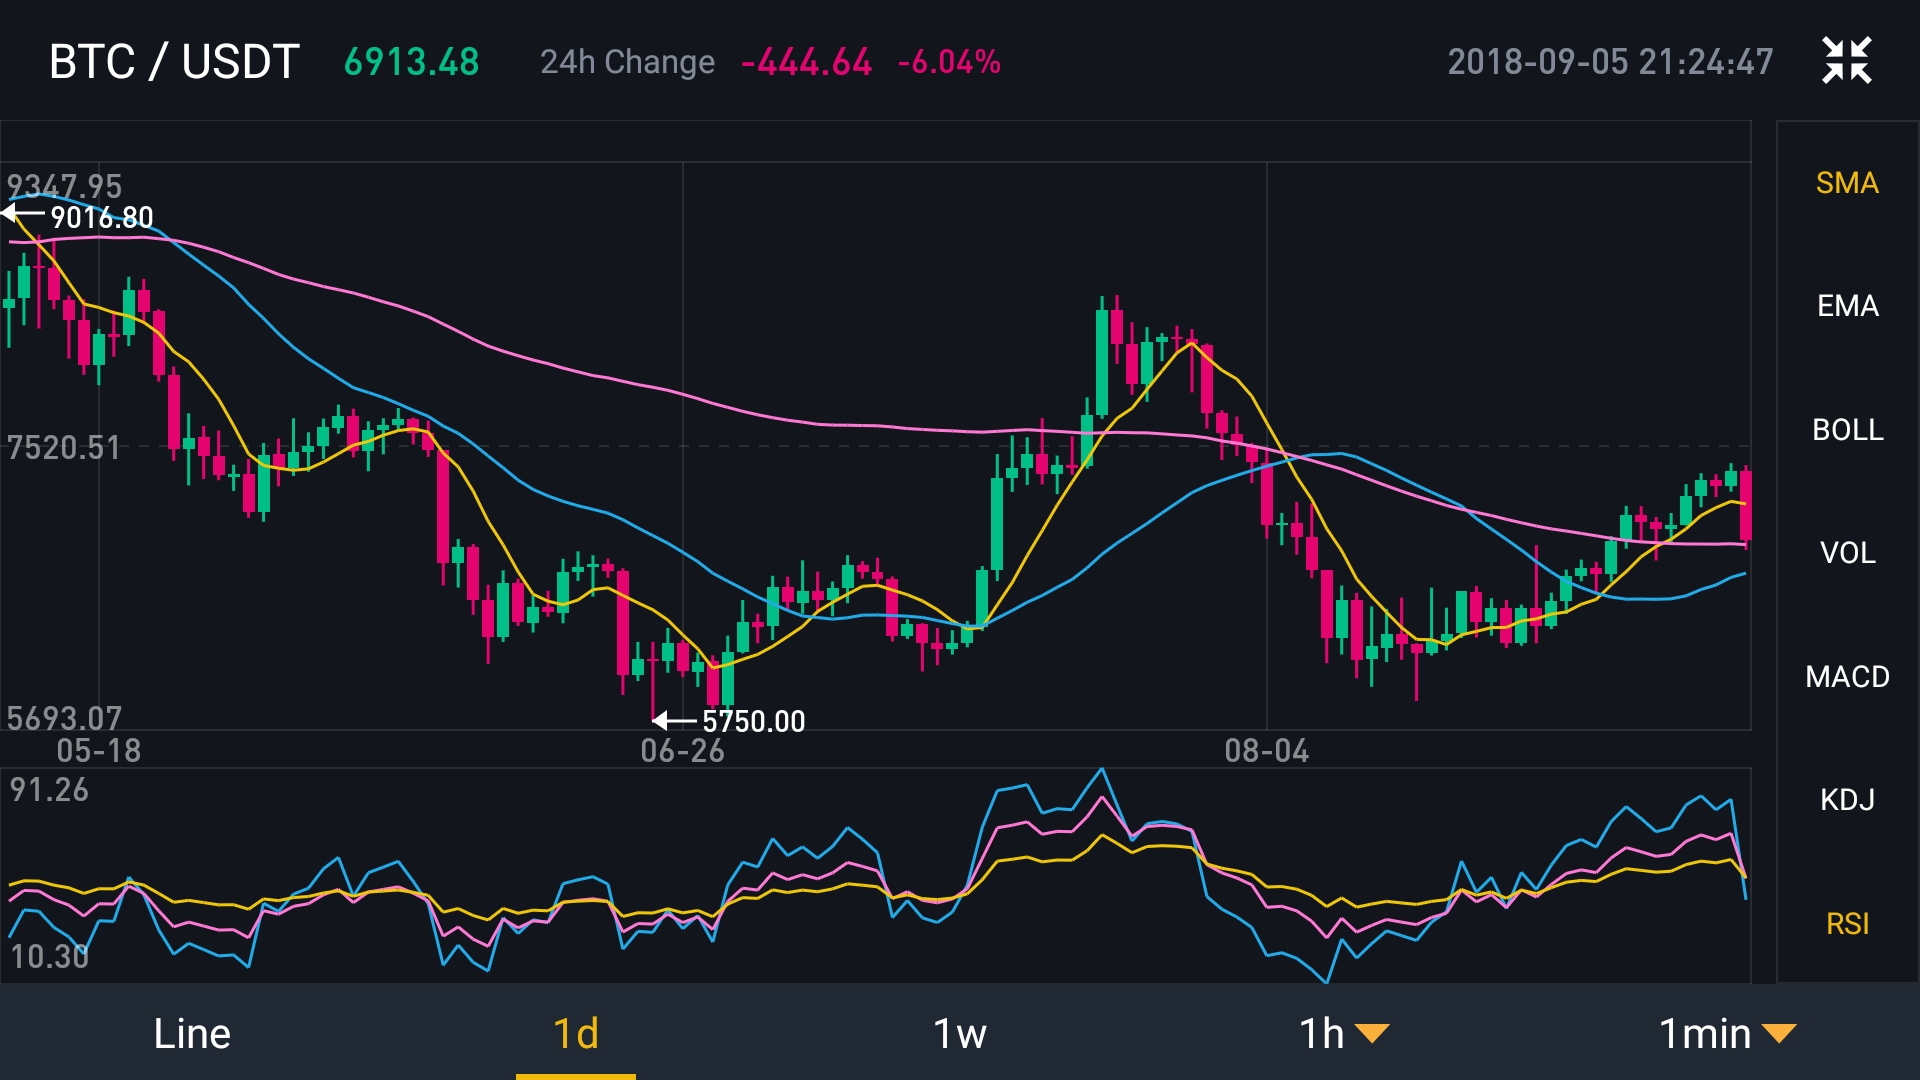Tap the percent change -6.04%
This screenshot has width=1920, height=1080.
949,62
